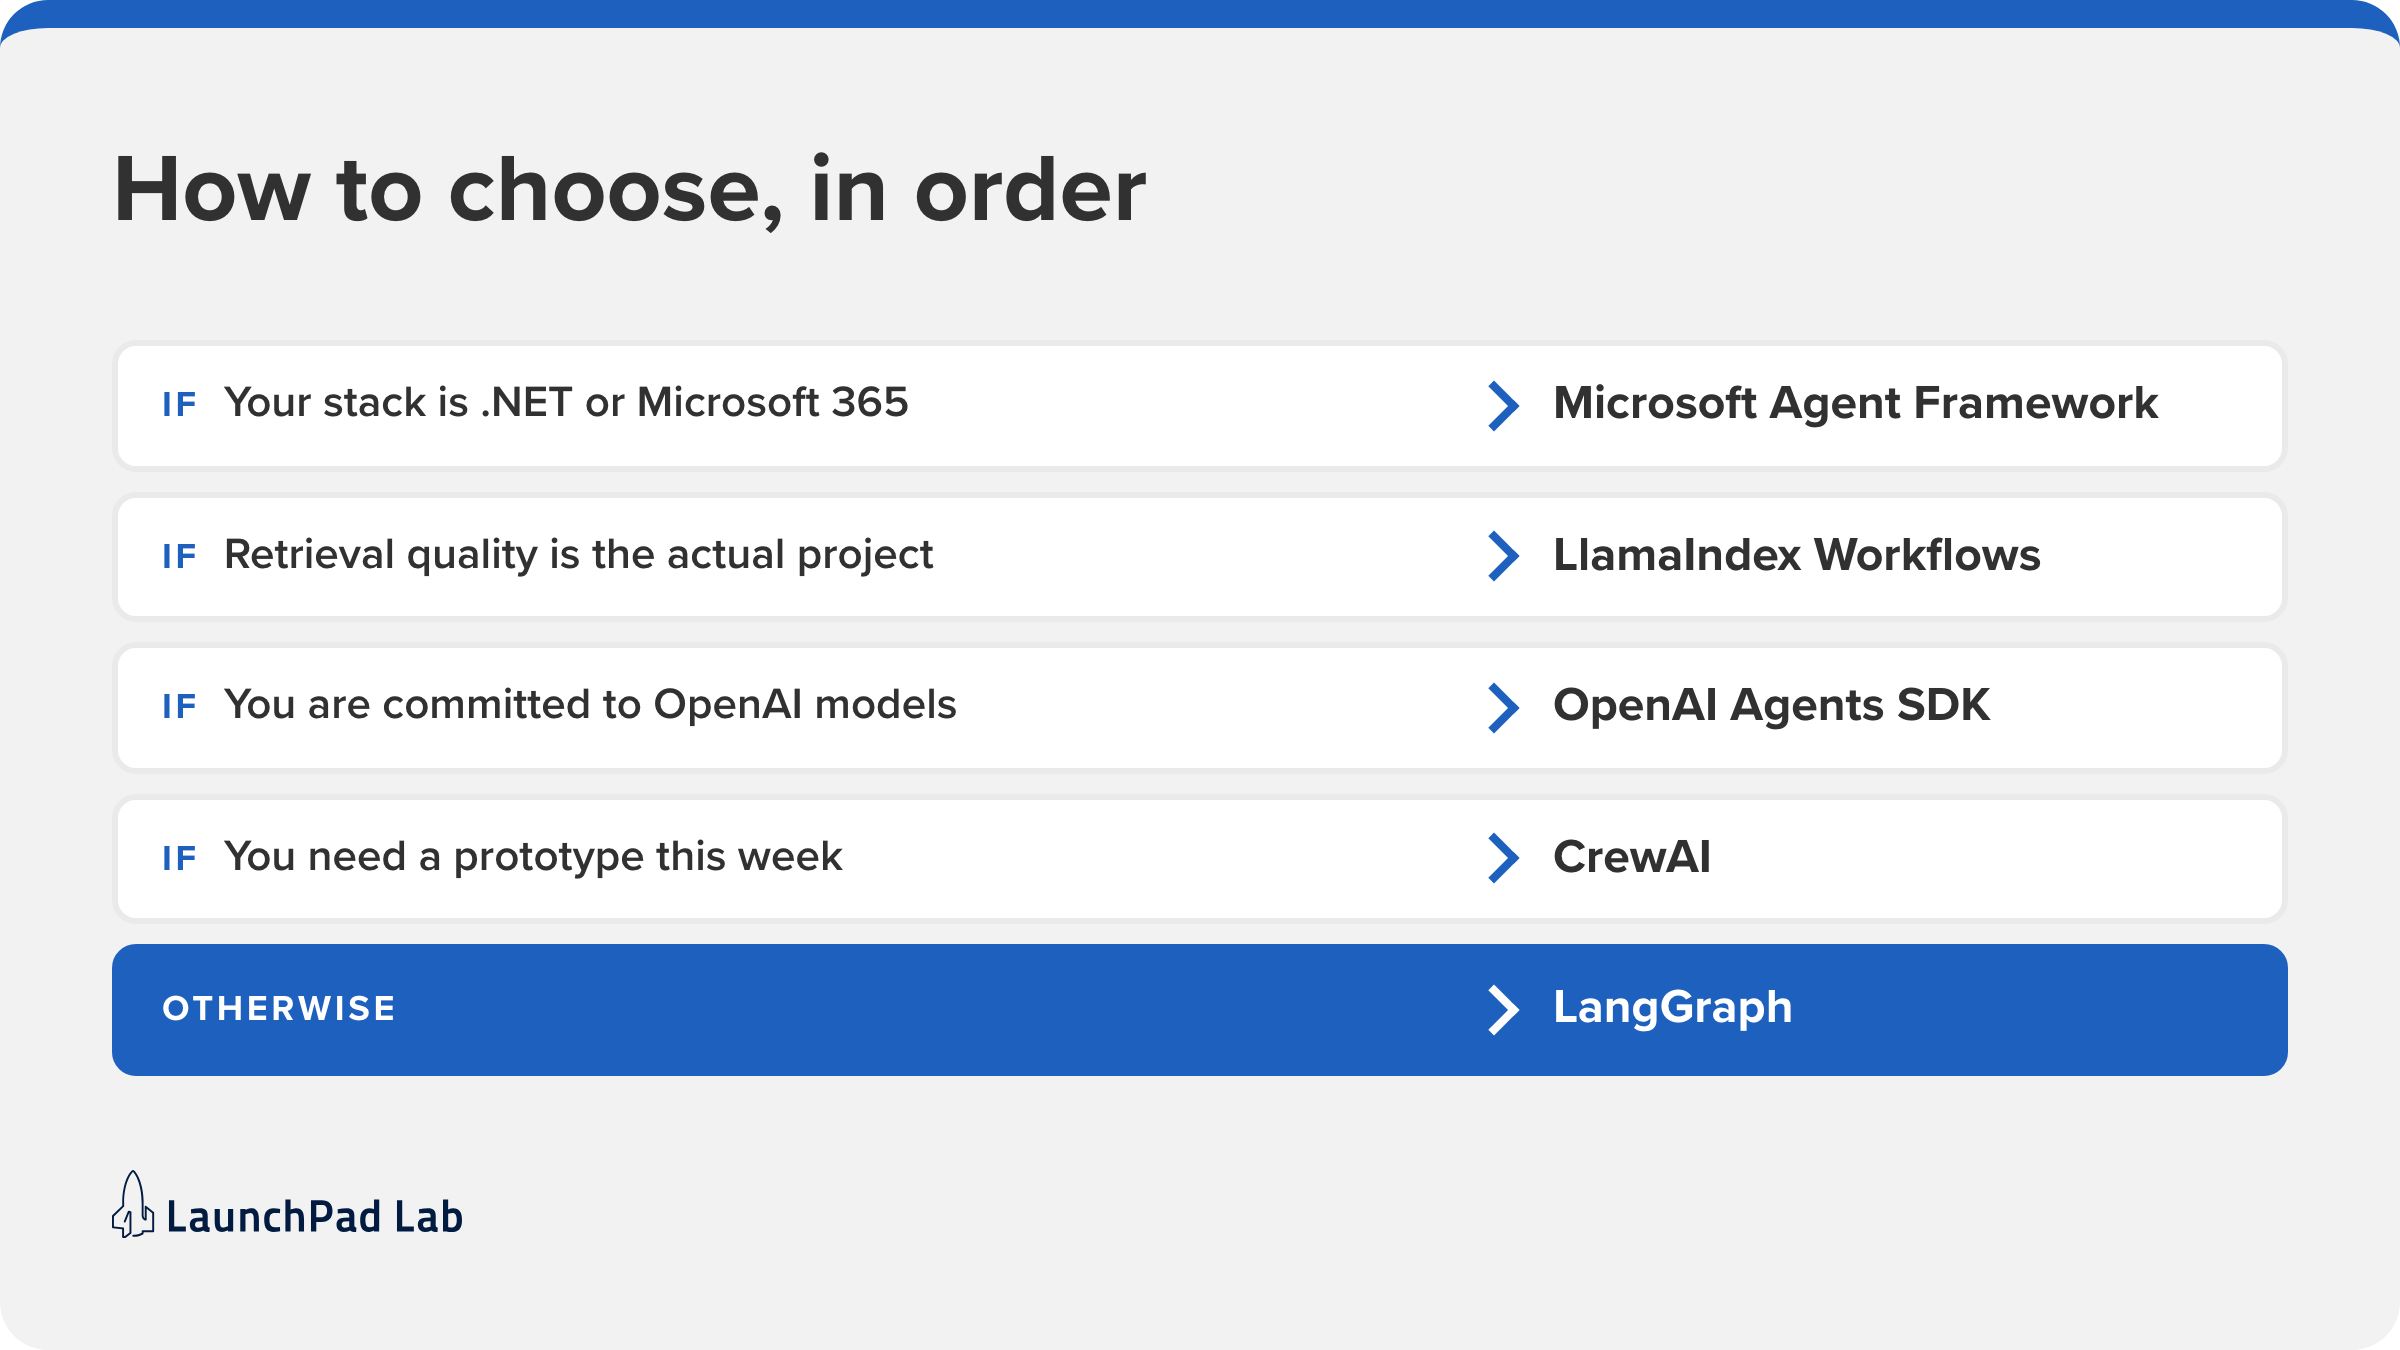2400x1350 pixels.
Task: Select the LlamaIndex Workflows text
Action: click(1796, 555)
